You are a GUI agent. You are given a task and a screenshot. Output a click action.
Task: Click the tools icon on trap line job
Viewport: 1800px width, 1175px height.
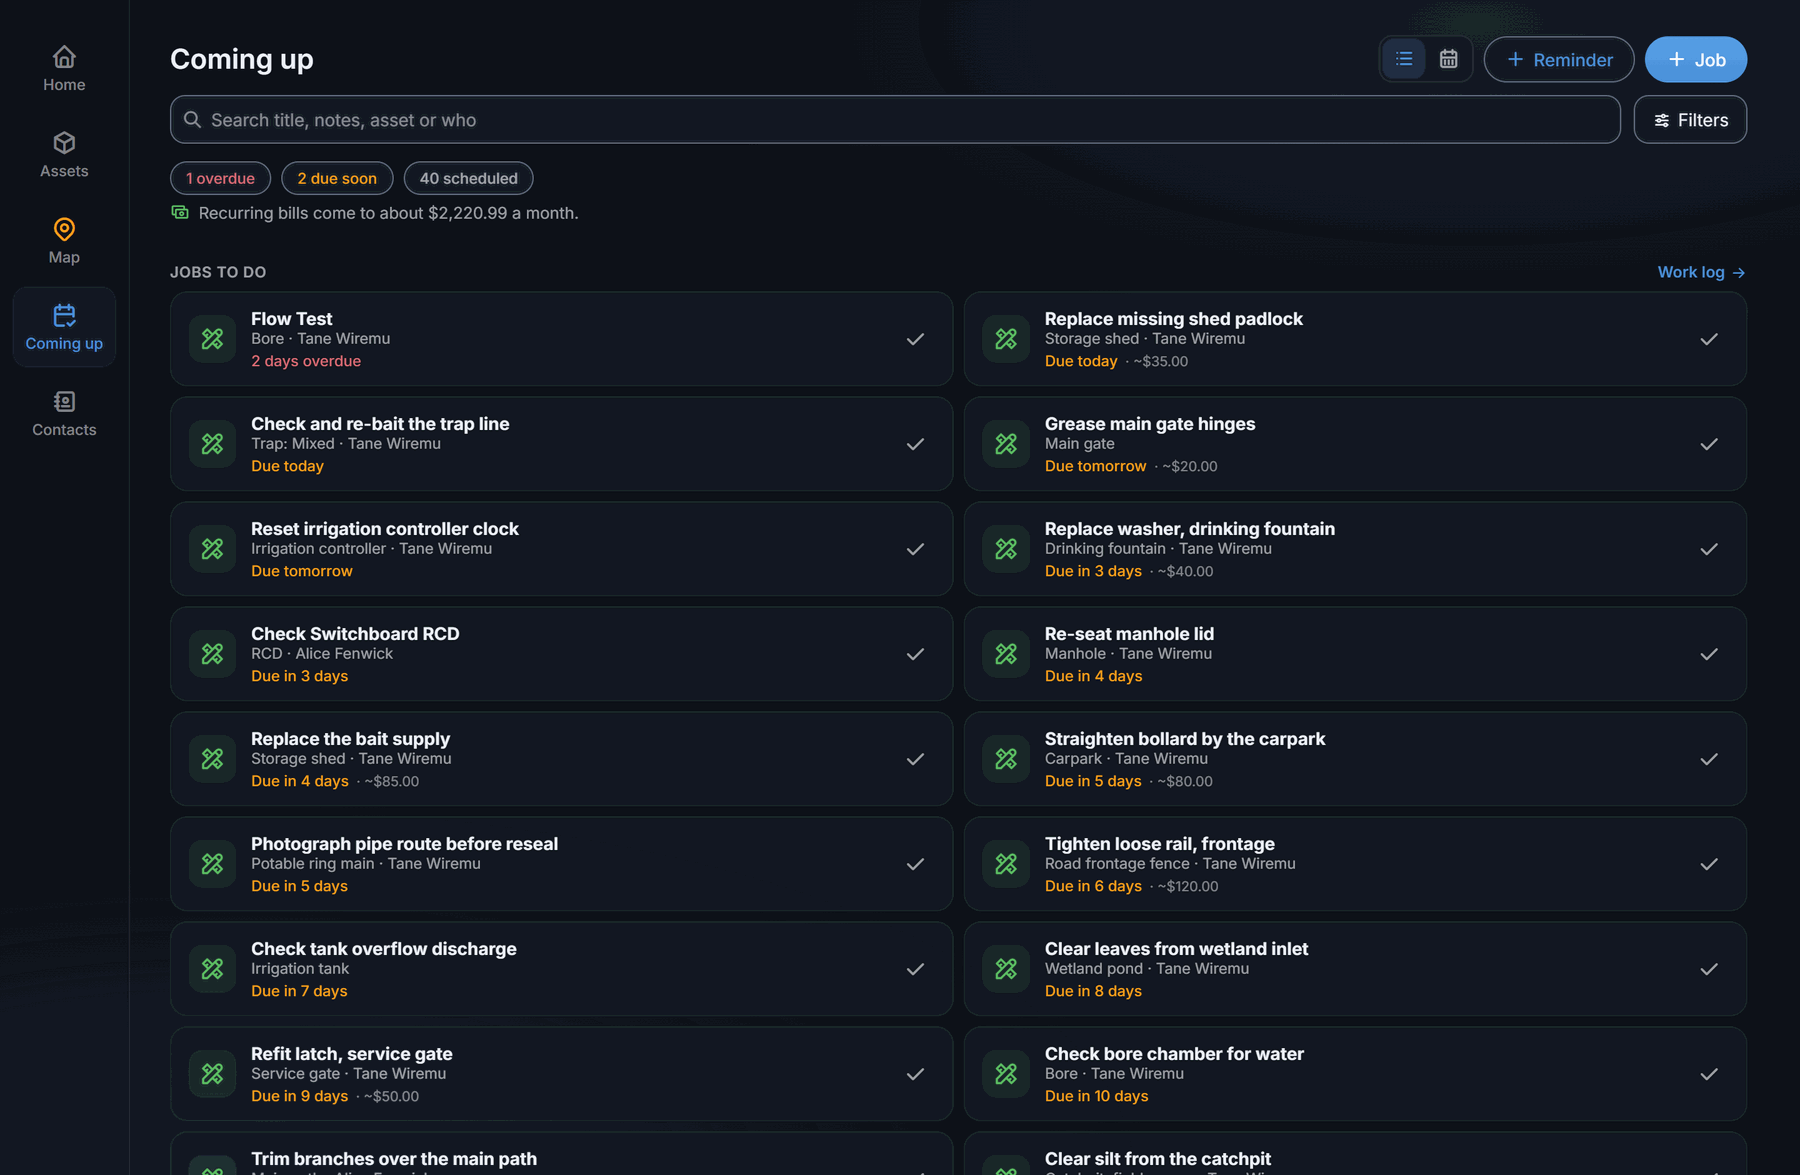[212, 444]
